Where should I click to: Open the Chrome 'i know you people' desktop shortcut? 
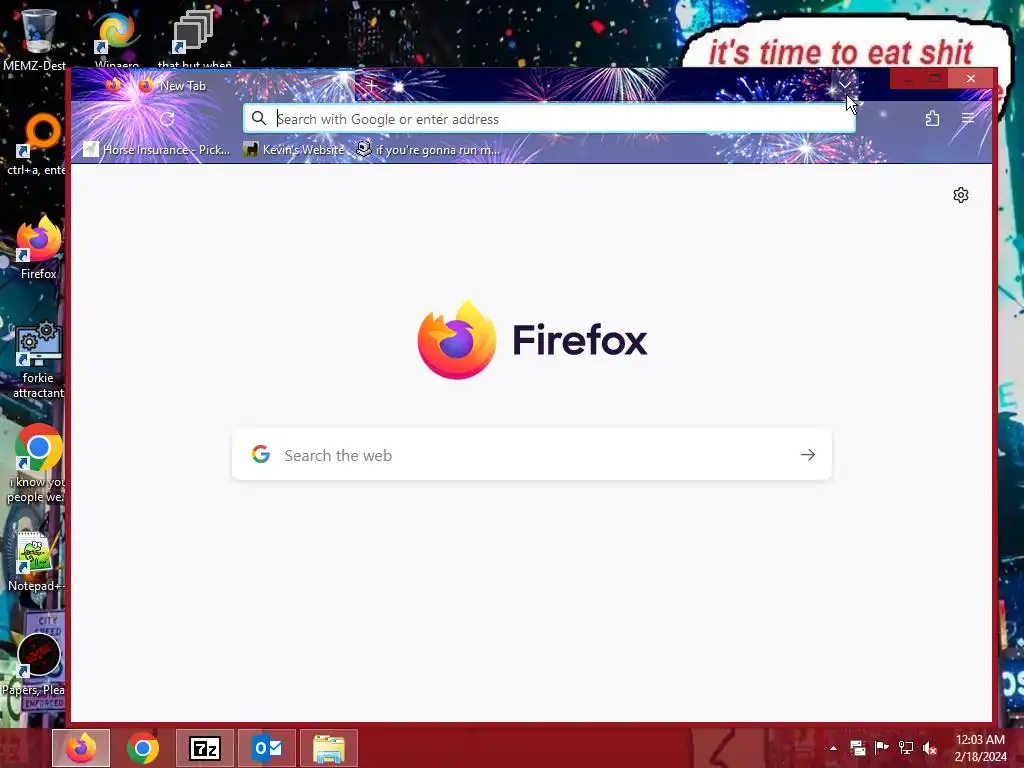click(37, 464)
